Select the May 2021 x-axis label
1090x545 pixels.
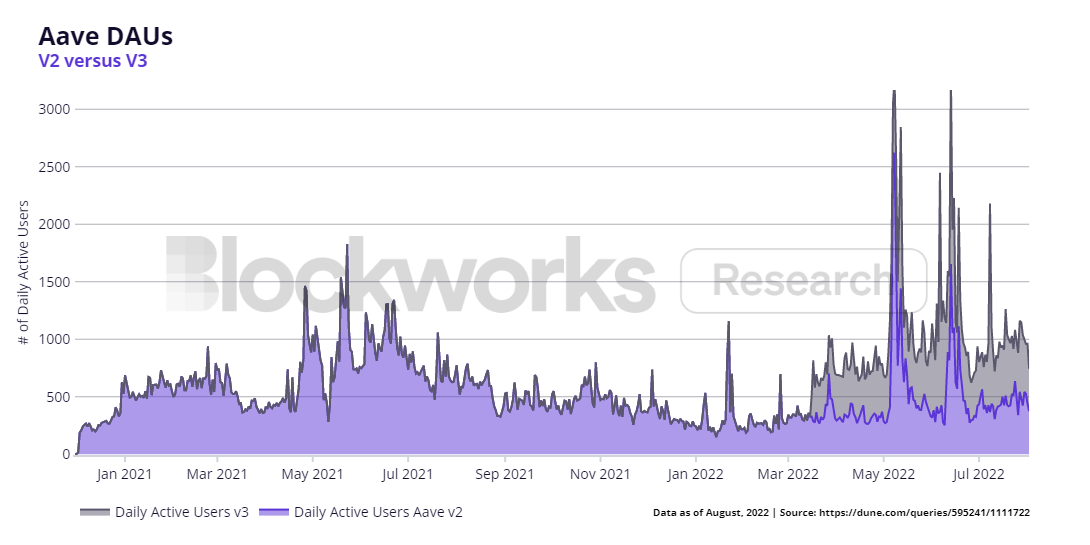pos(313,473)
